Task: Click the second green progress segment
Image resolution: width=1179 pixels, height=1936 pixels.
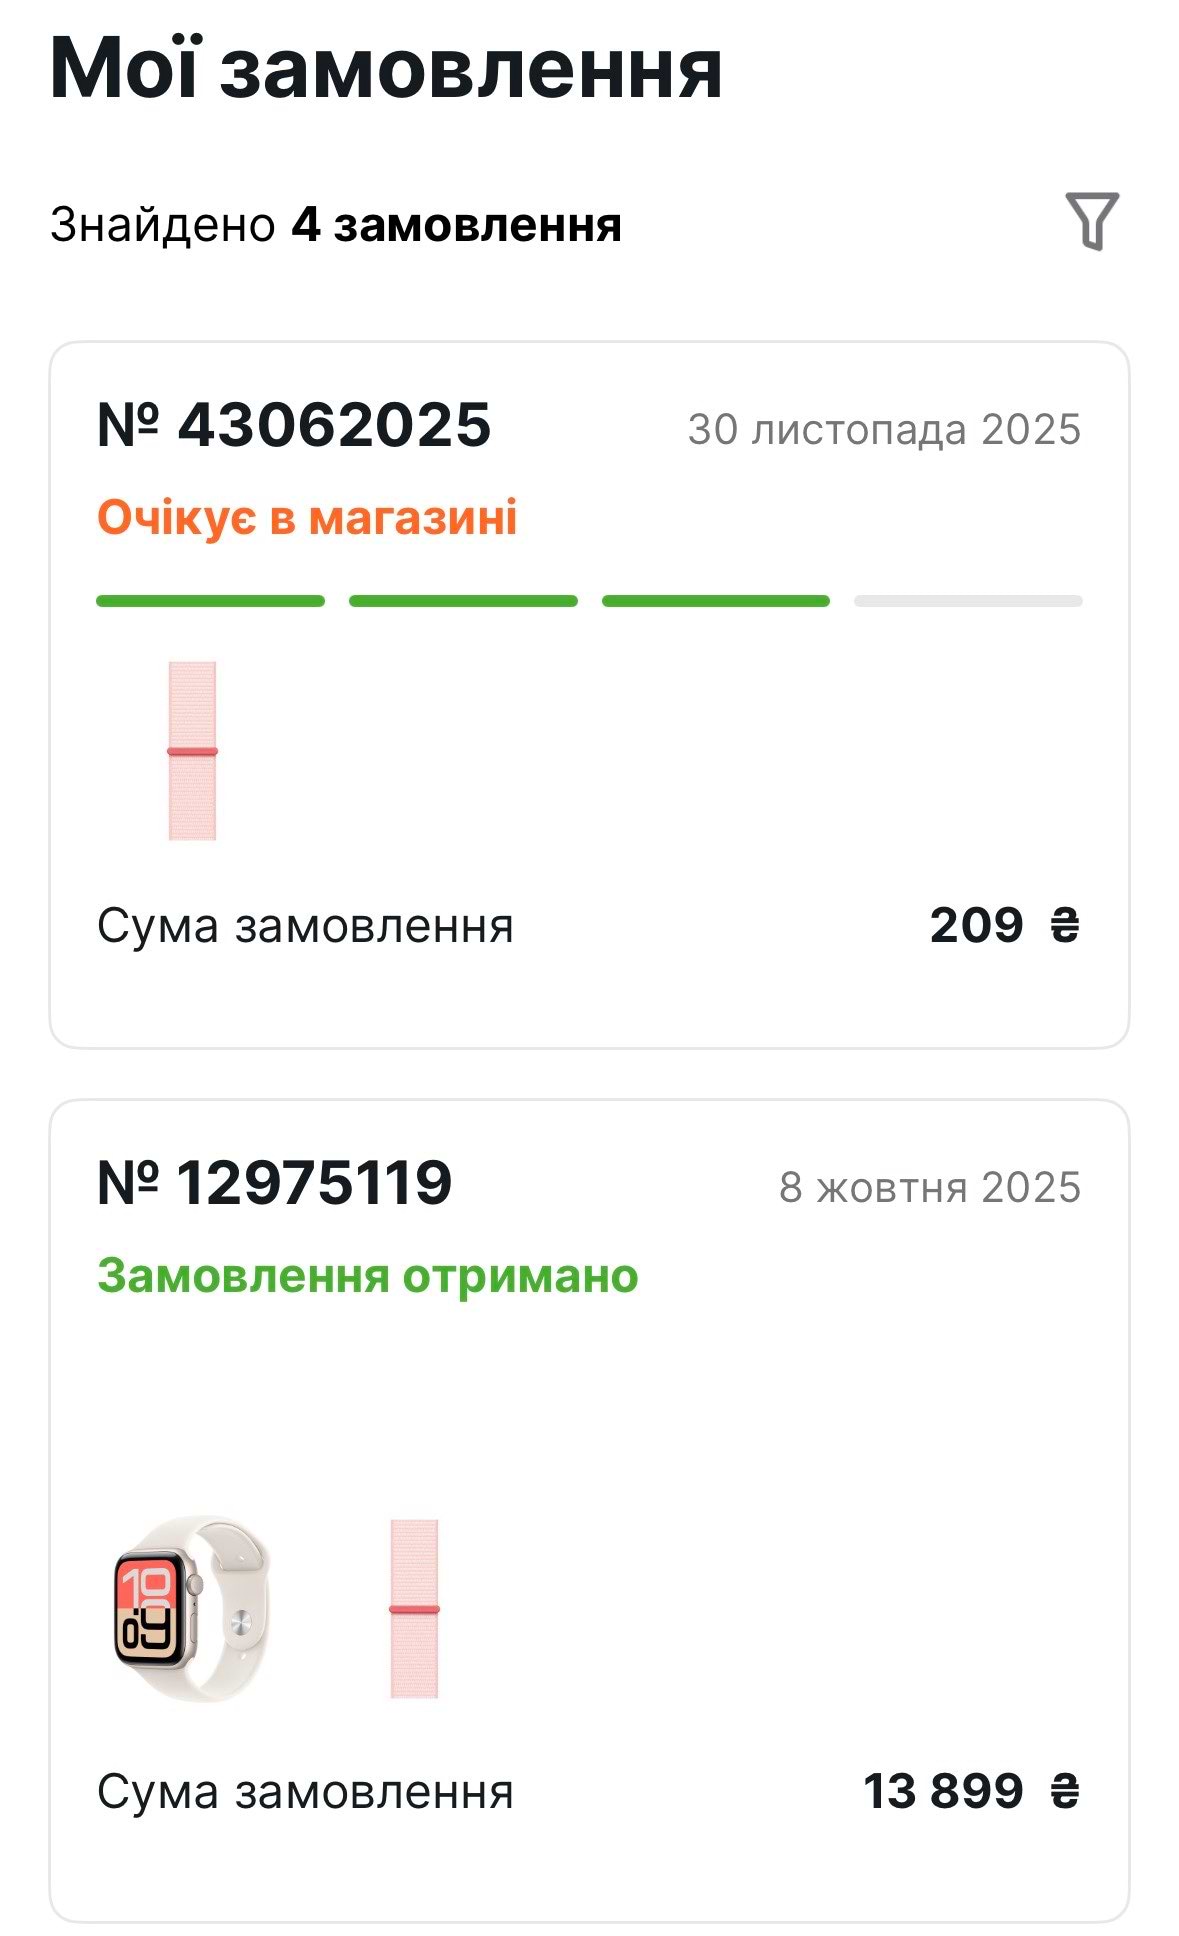Action: point(463,601)
